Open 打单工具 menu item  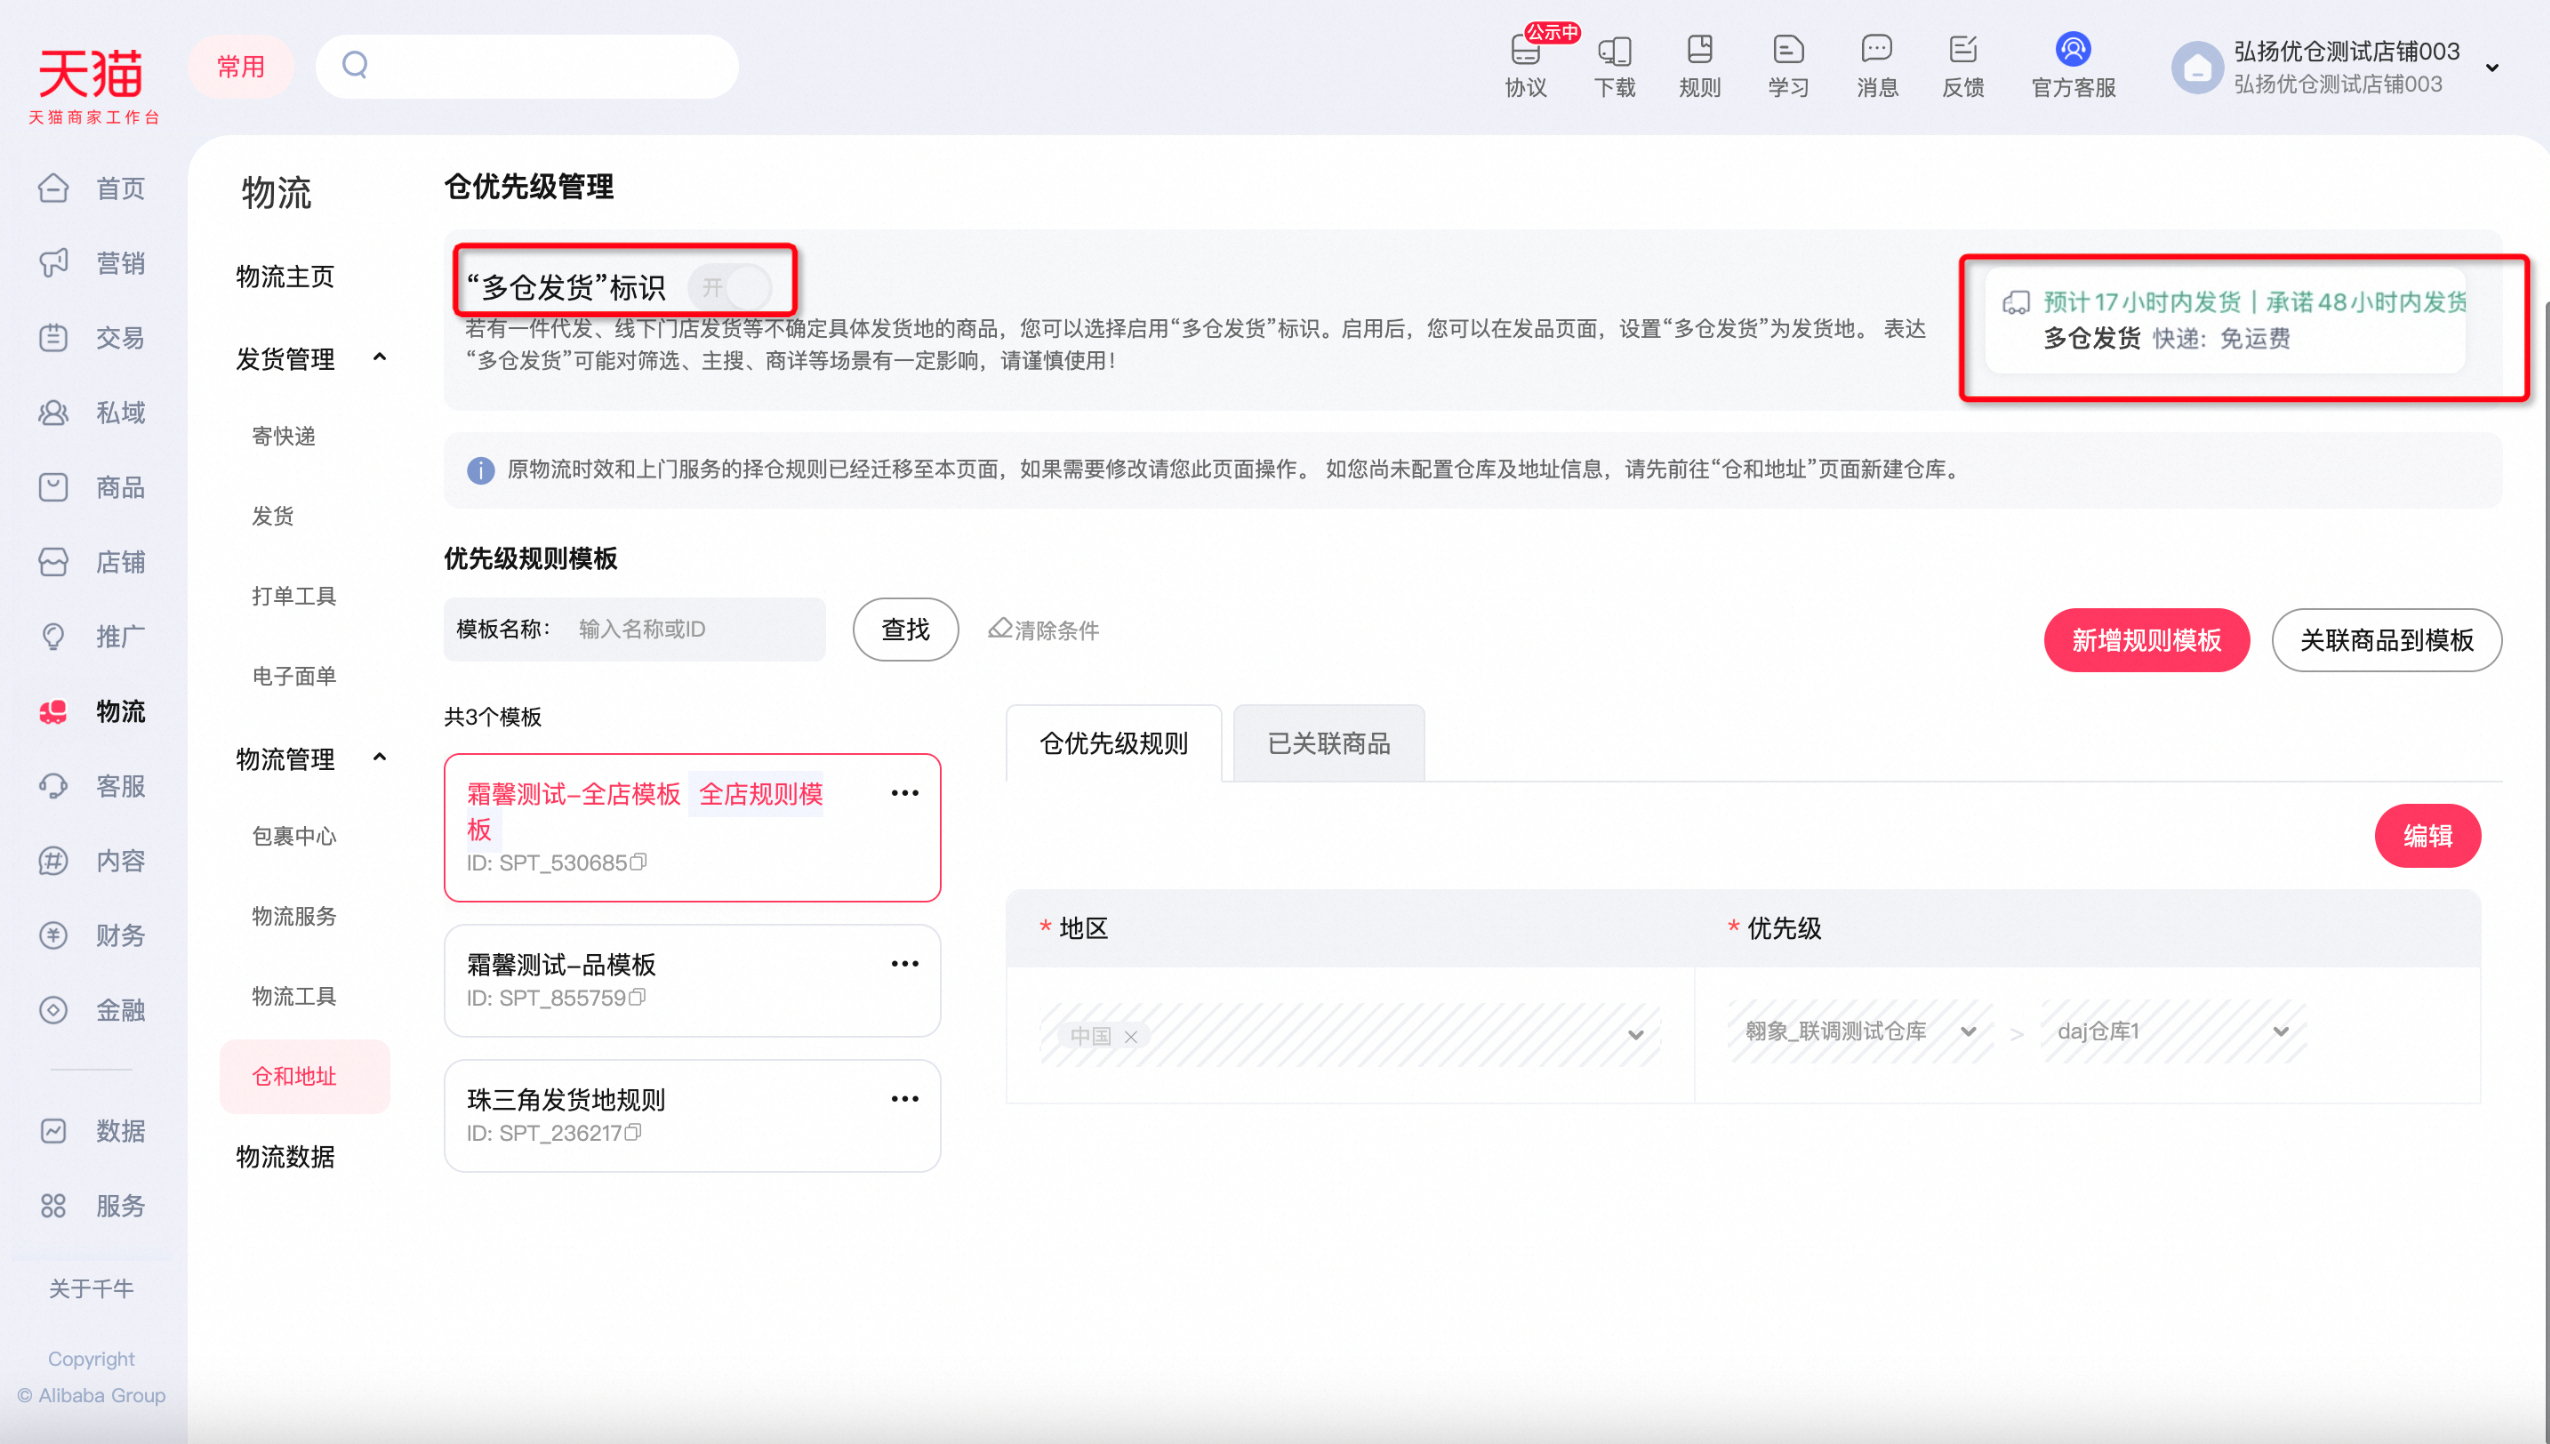click(x=294, y=596)
